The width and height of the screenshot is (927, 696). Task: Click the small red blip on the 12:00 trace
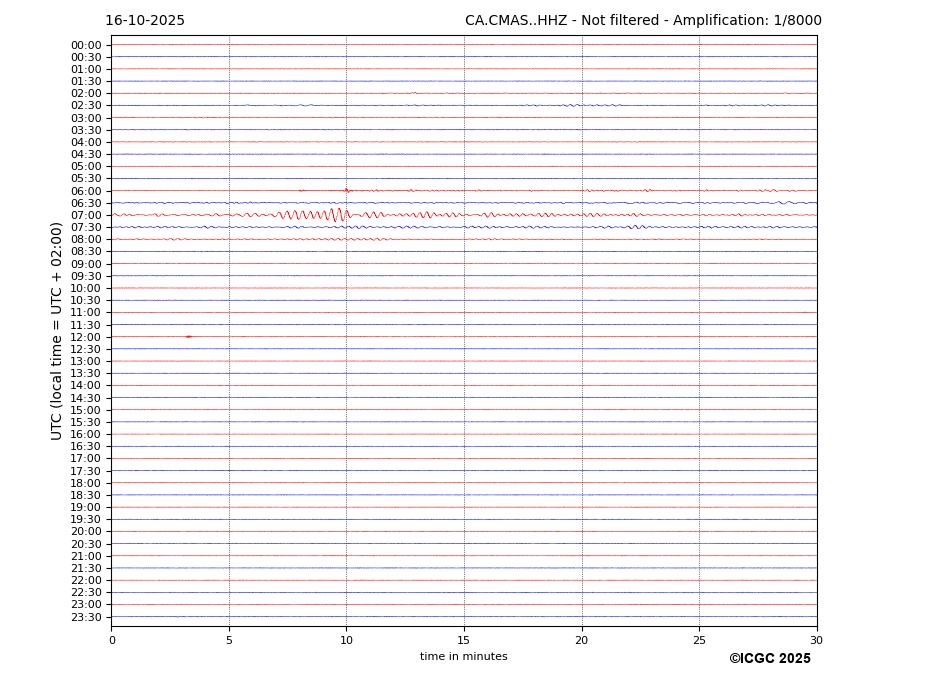tap(188, 337)
